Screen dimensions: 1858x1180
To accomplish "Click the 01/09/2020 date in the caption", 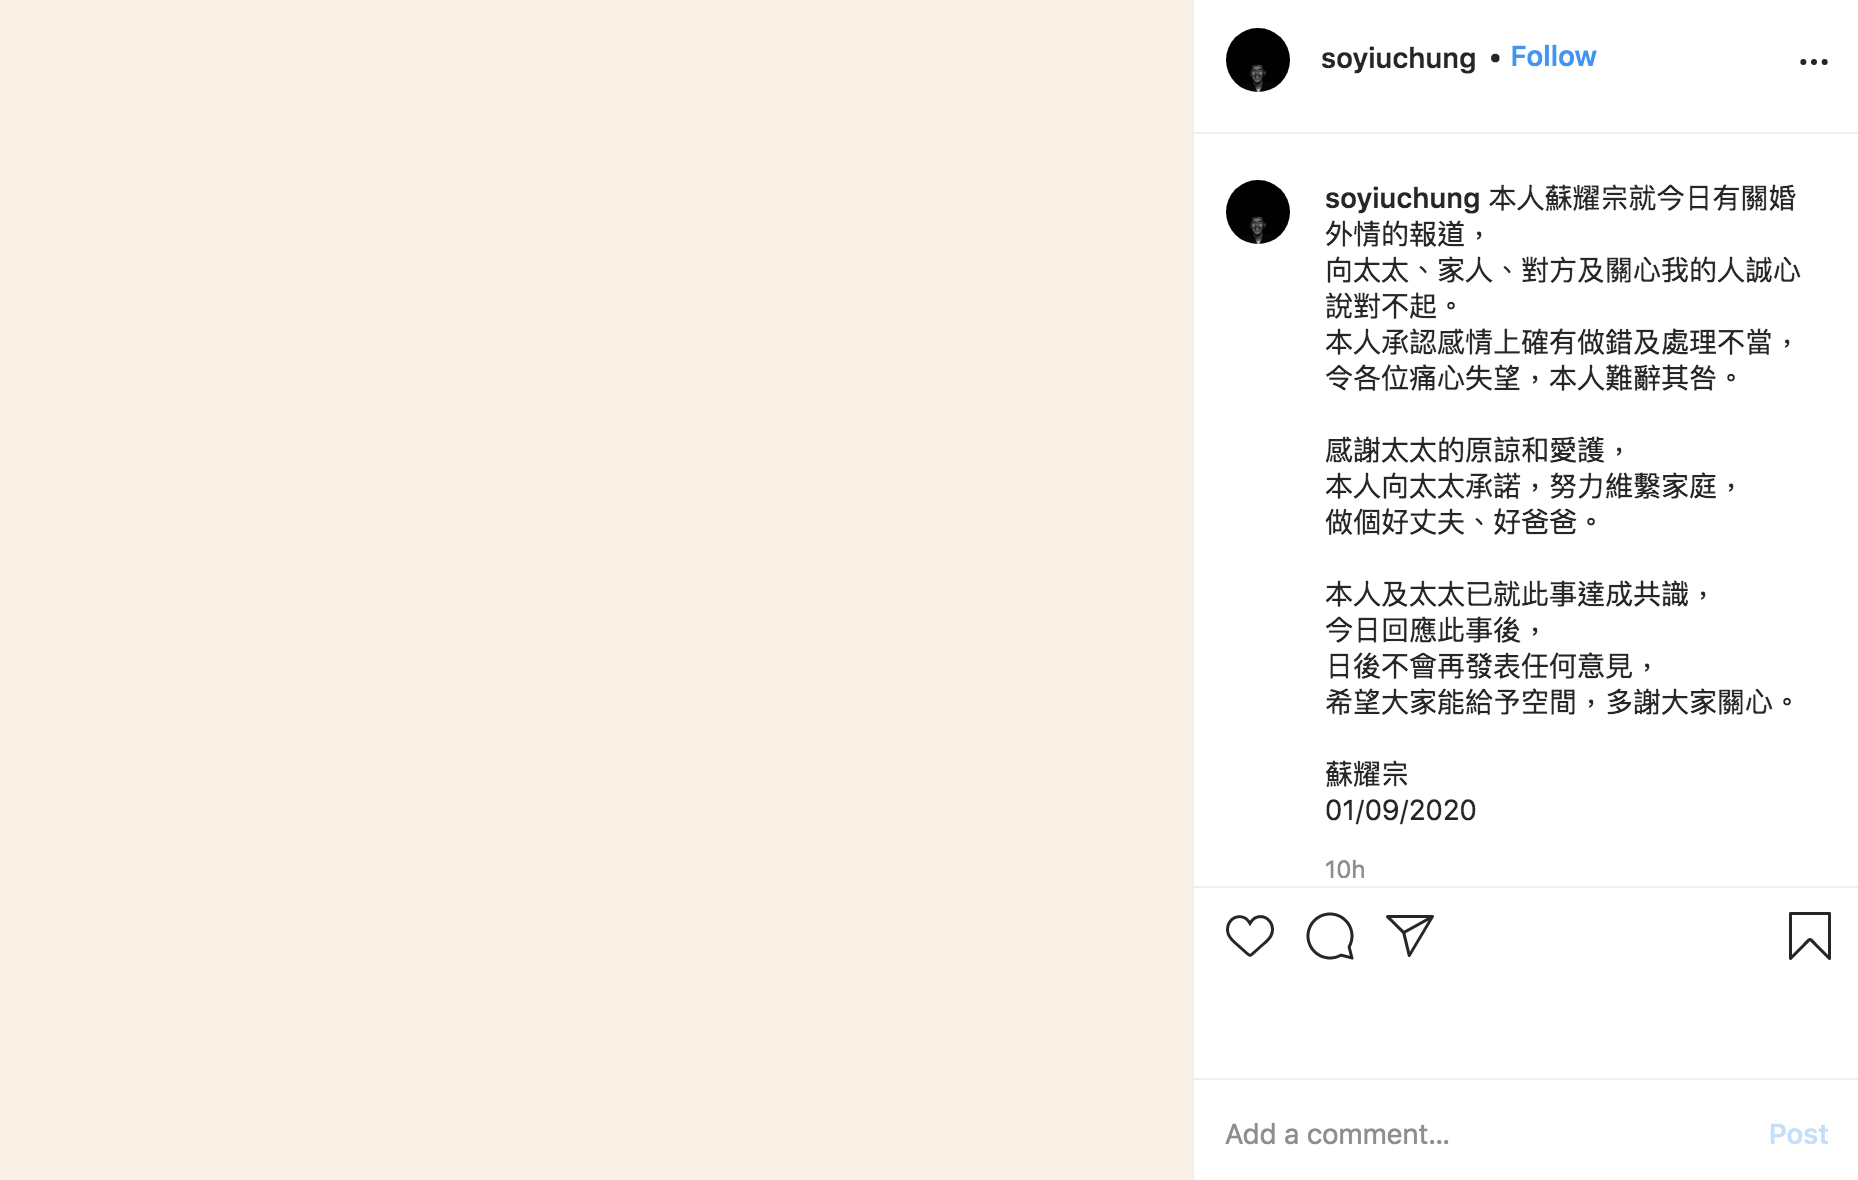I will [1400, 810].
